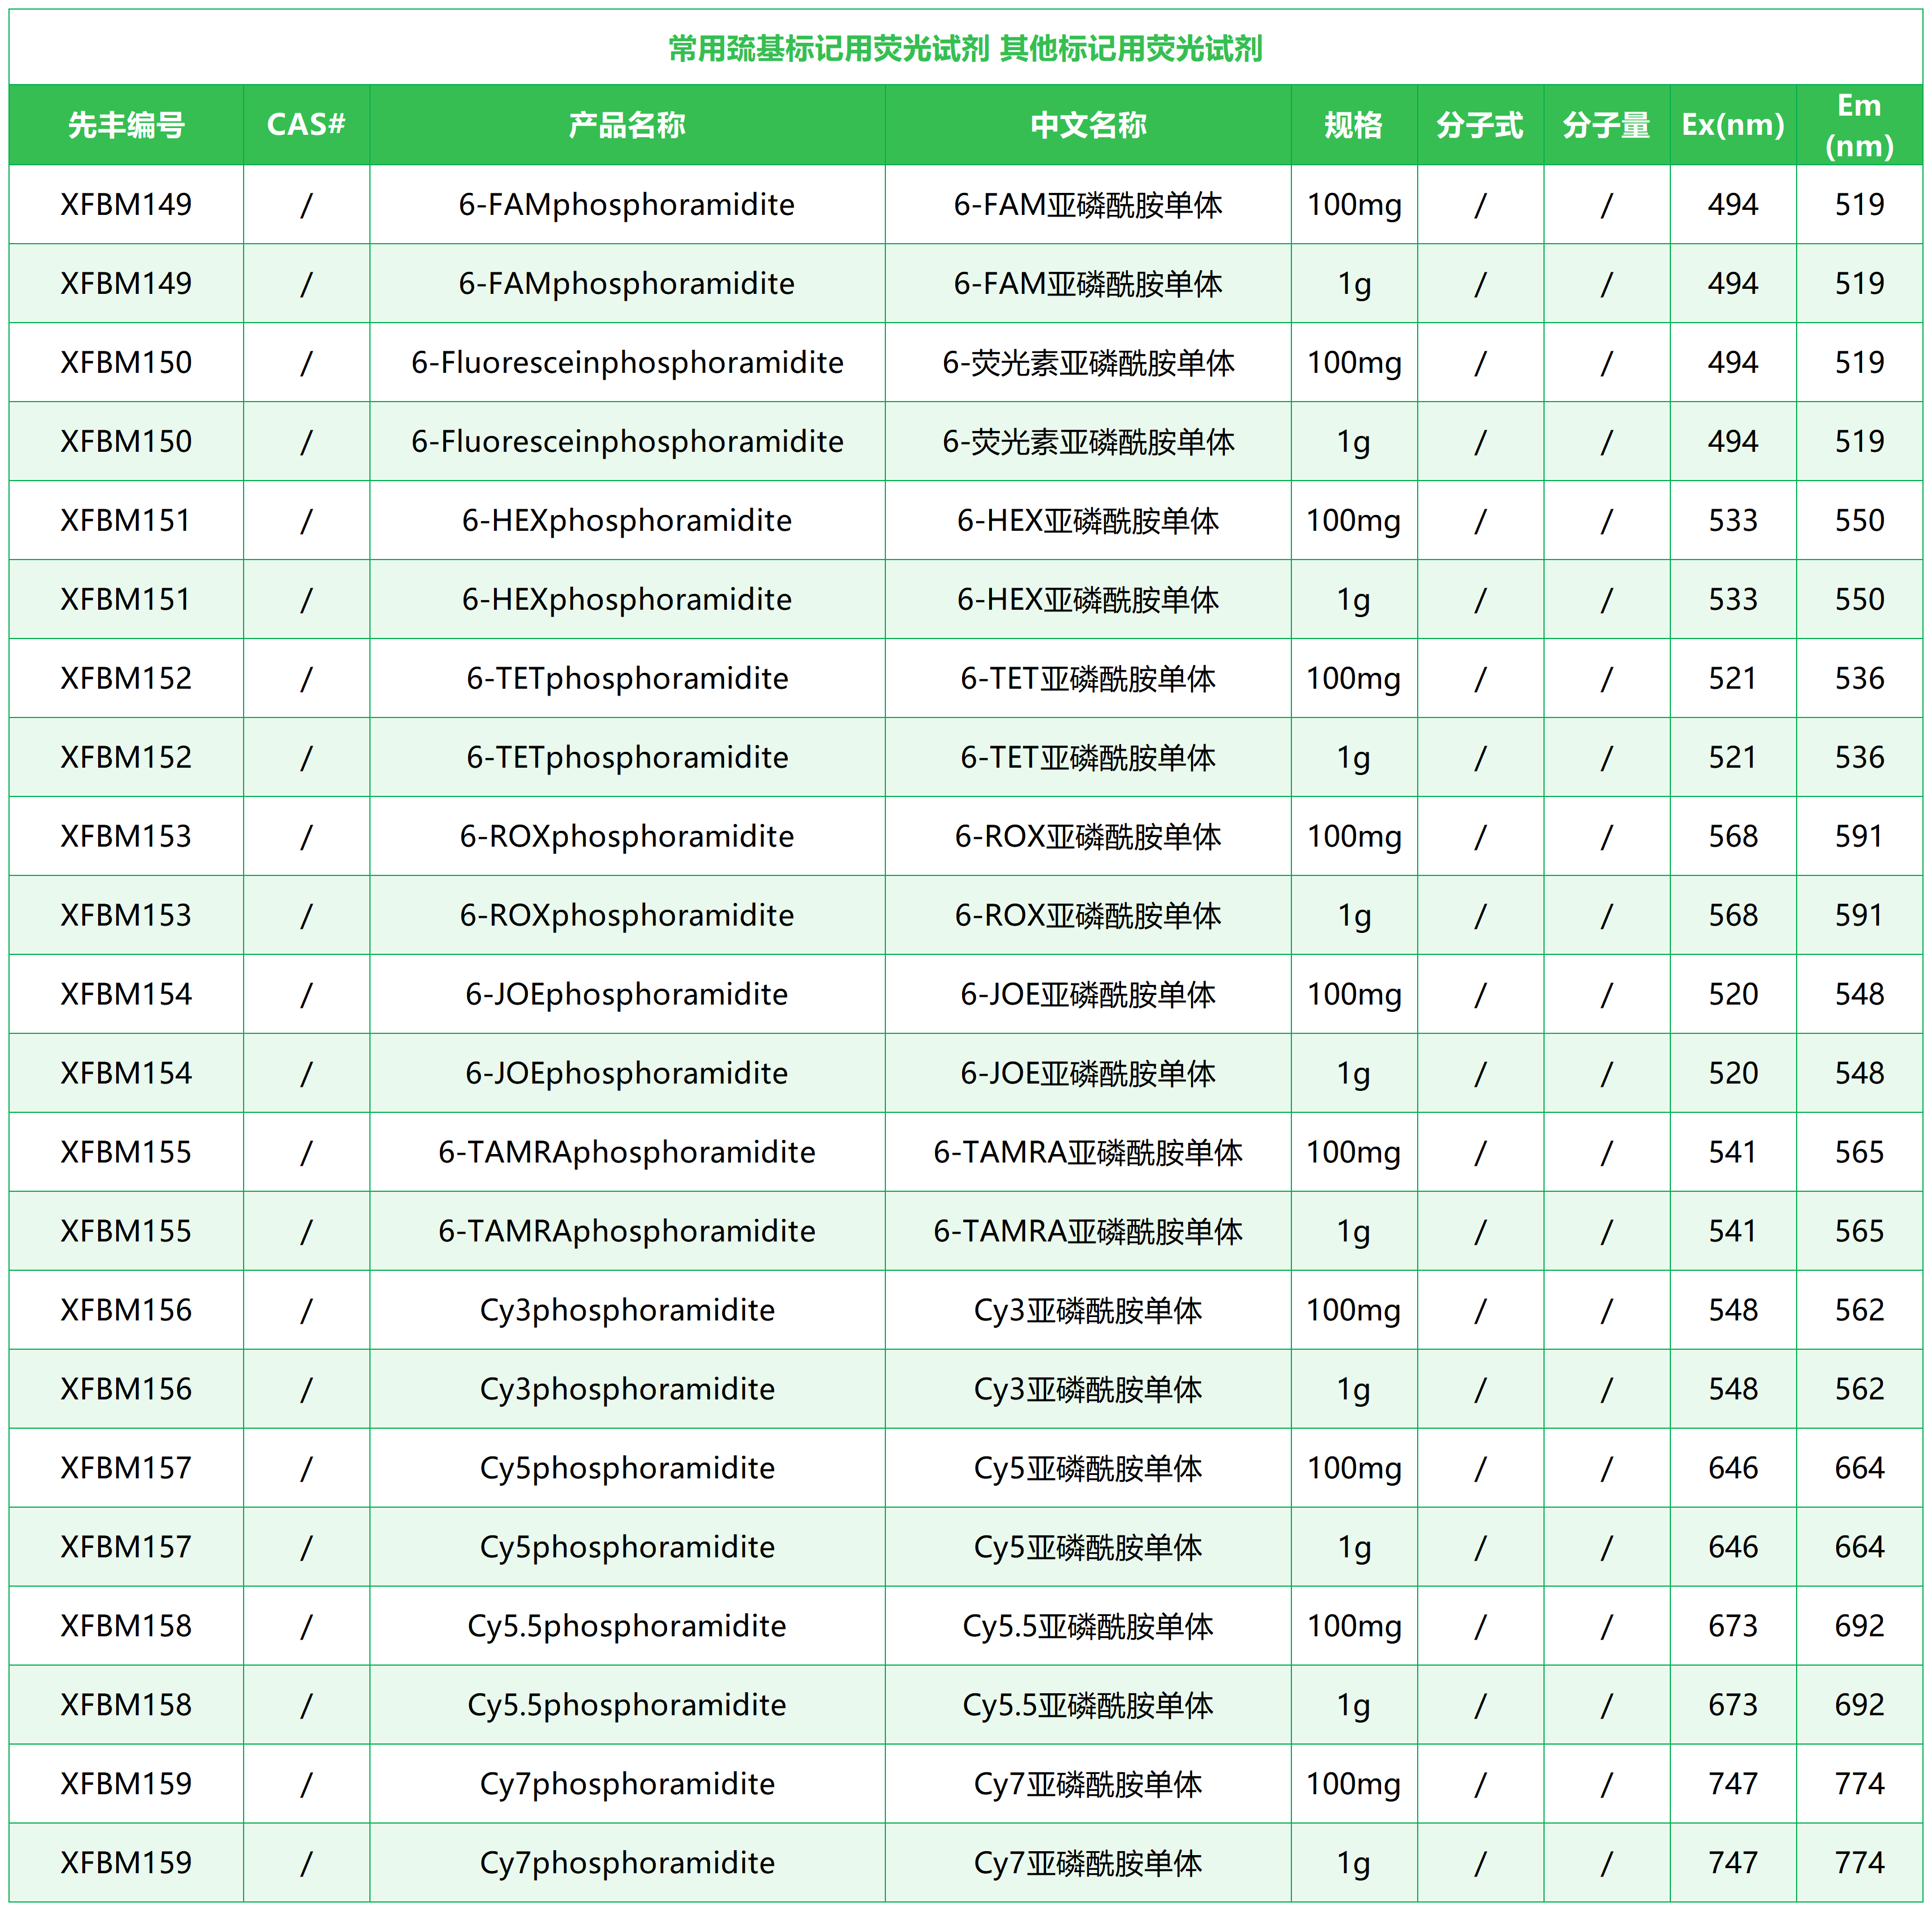Click the 产品名称 column header
1932x1911 pixels.
[x=627, y=125]
